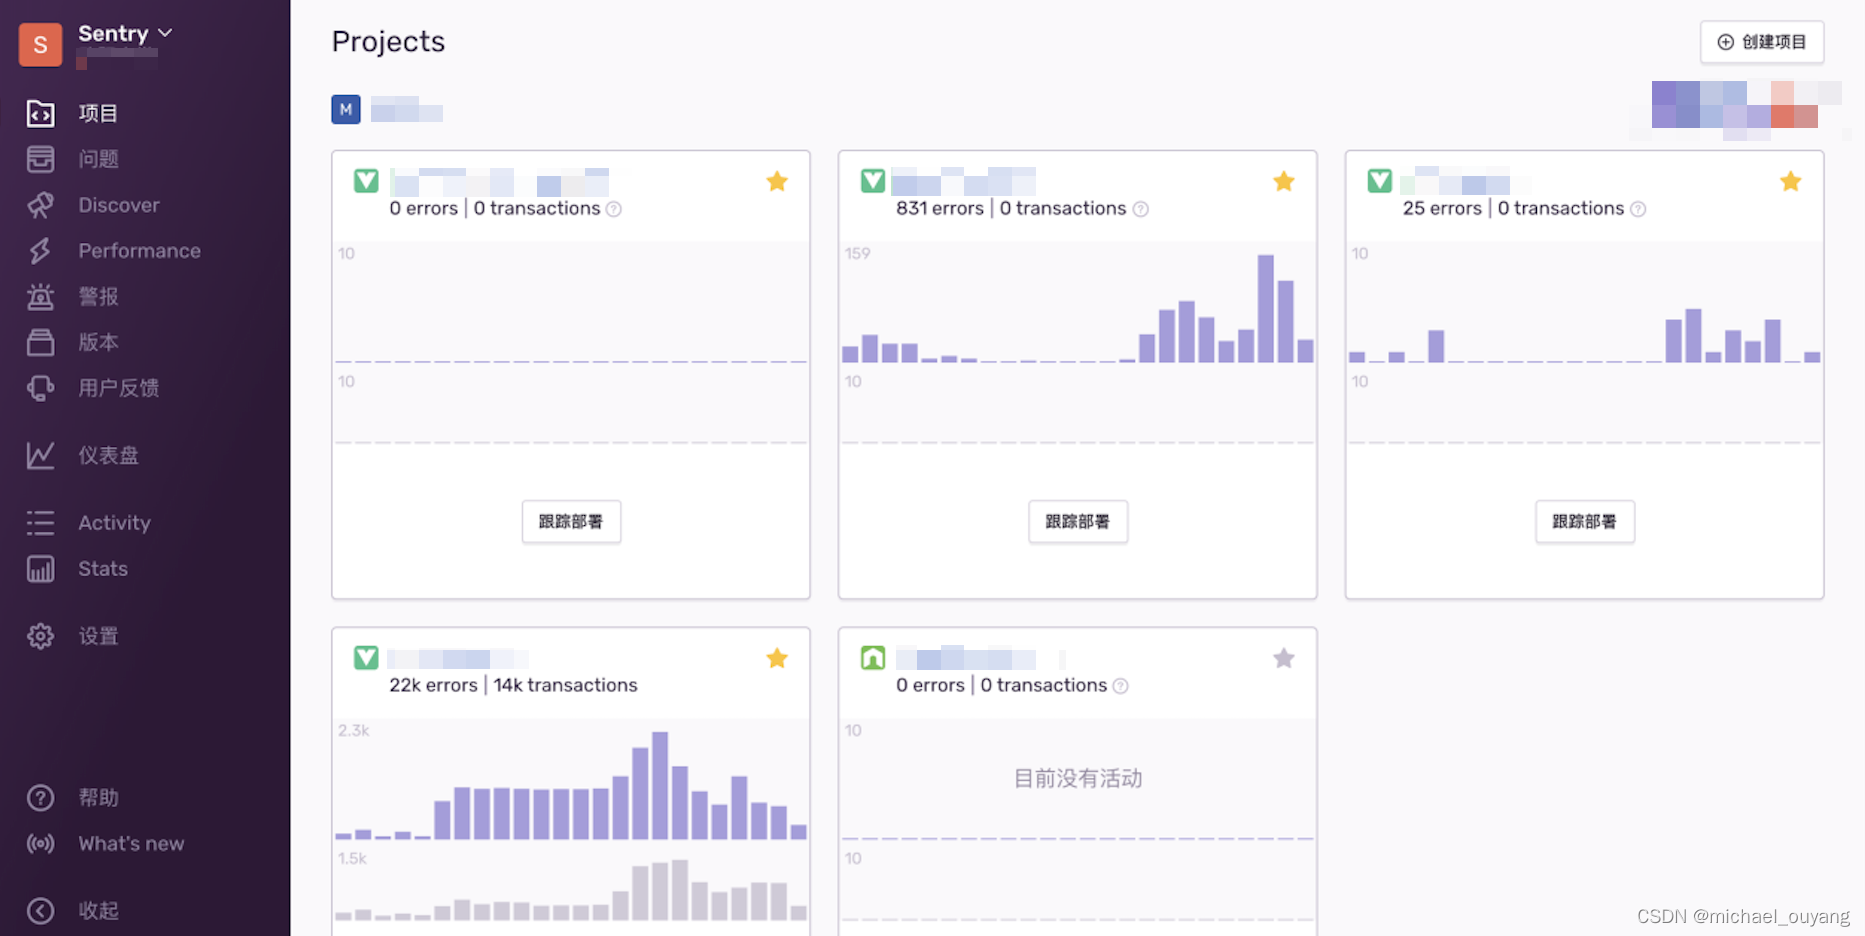Star the project showing 目前没有活动
The height and width of the screenshot is (936, 1865).
1284,658
